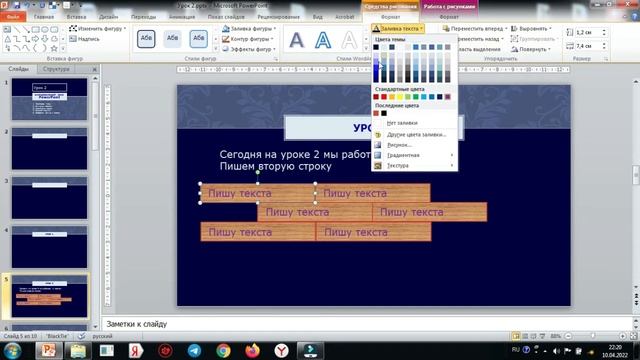The width and height of the screenshot is (640, 360).
Task: Open the Анимация ribbon tab
Action: click(x=182, y=17)
